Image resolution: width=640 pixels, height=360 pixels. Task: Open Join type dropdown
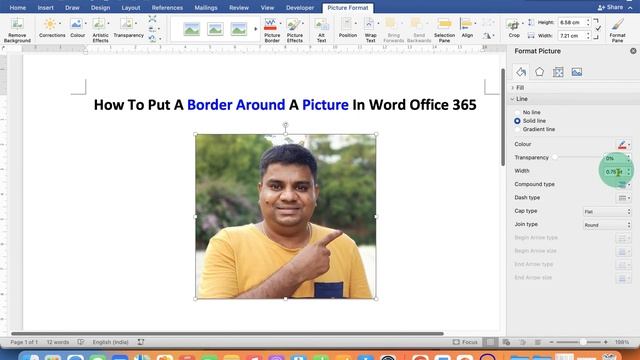point(607,225)
